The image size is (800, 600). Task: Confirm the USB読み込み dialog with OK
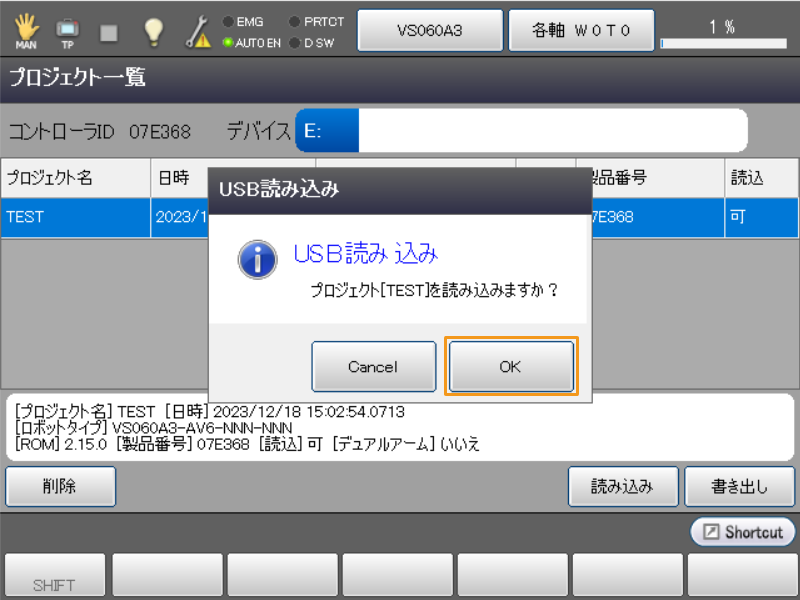(x=511, y=366)
